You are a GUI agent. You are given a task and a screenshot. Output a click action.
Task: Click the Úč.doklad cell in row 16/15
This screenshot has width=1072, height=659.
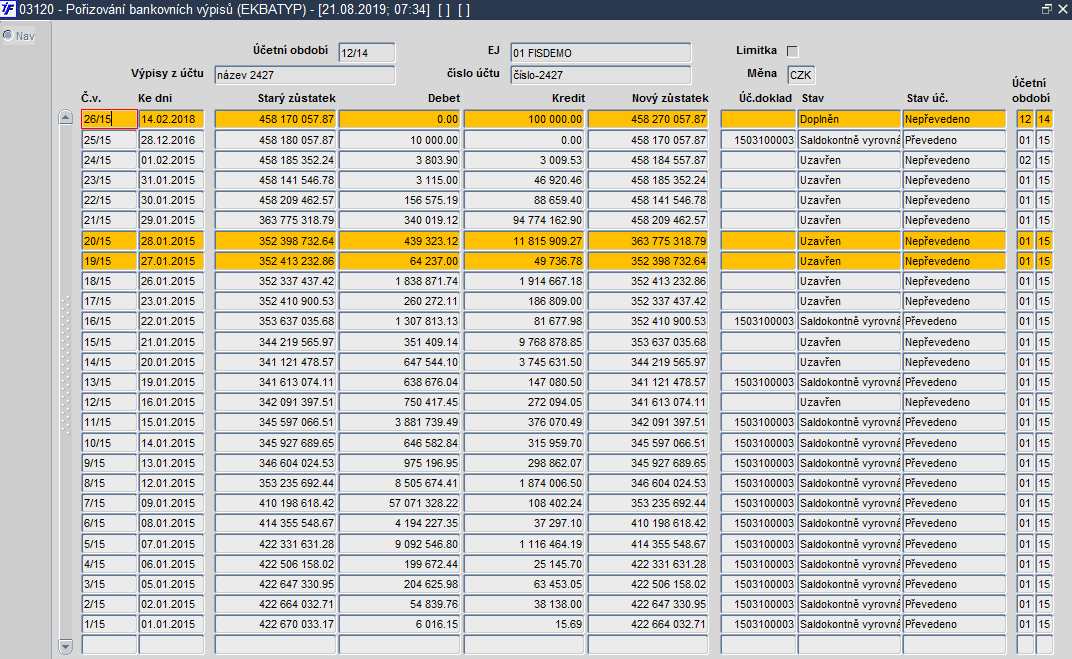[758, 321]
